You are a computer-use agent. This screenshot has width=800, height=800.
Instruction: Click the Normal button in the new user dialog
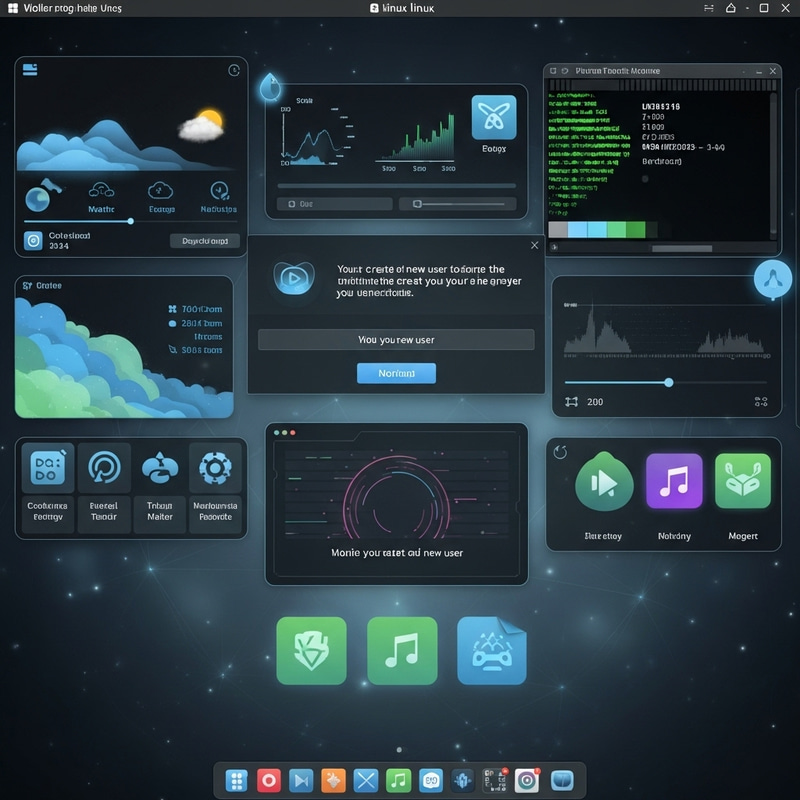[397, 372]
